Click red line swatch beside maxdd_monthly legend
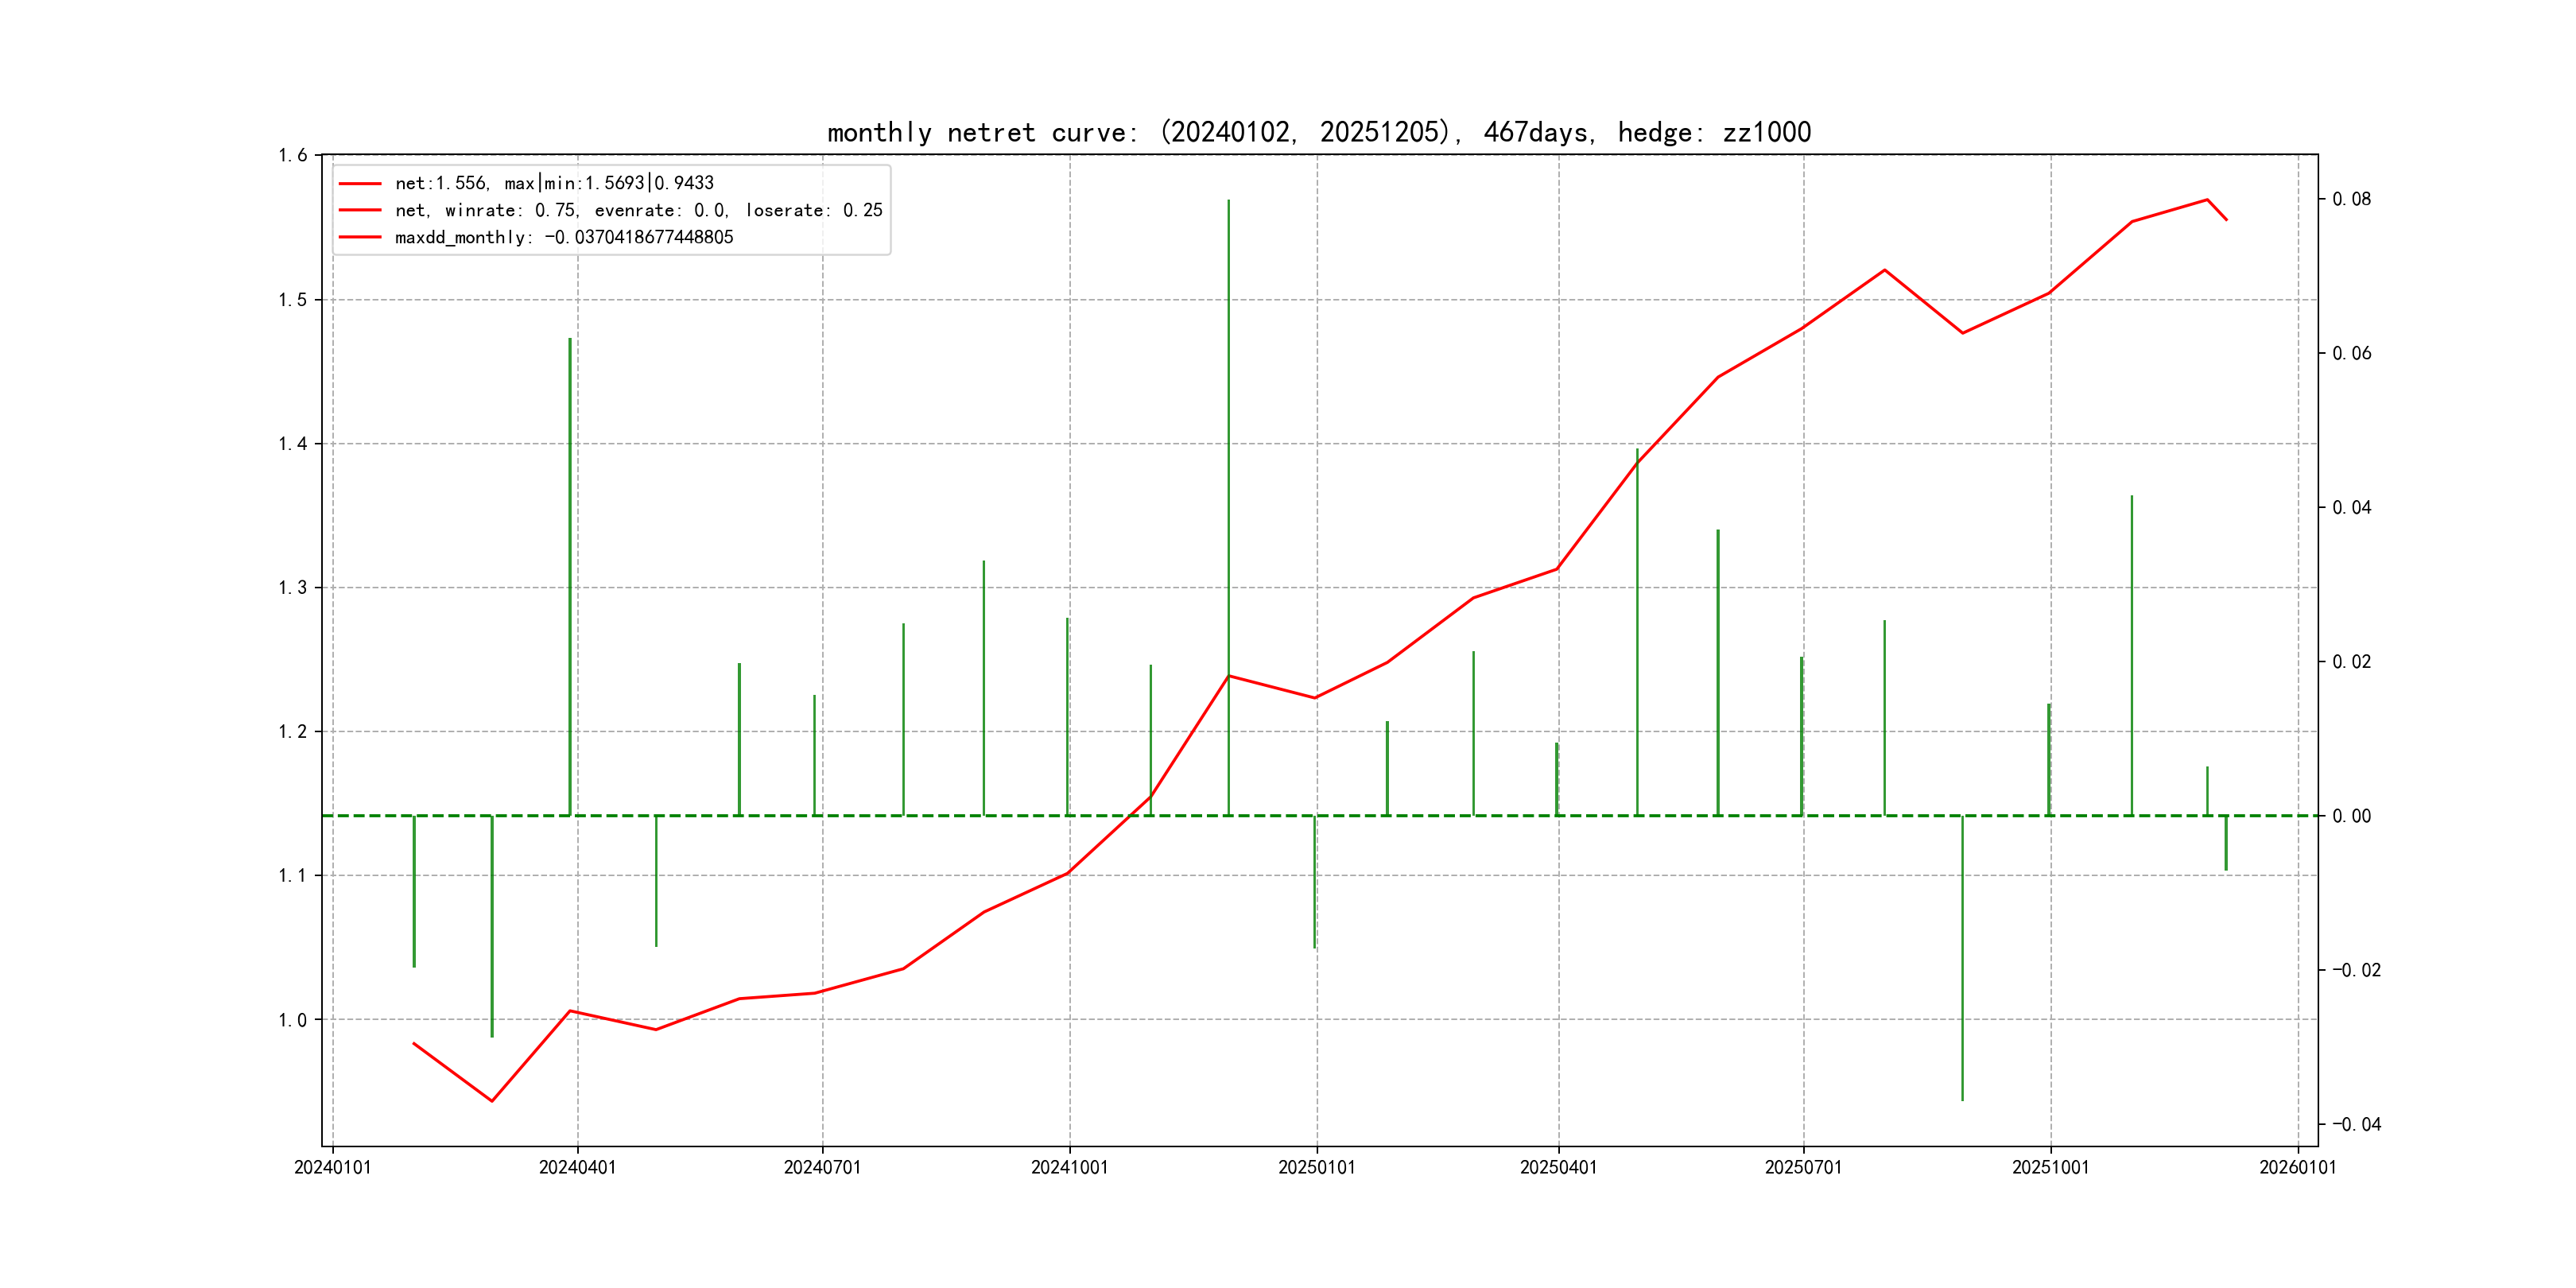Image resolution: width=2576 pixels, height=1288 pixels. coord(360,237)
